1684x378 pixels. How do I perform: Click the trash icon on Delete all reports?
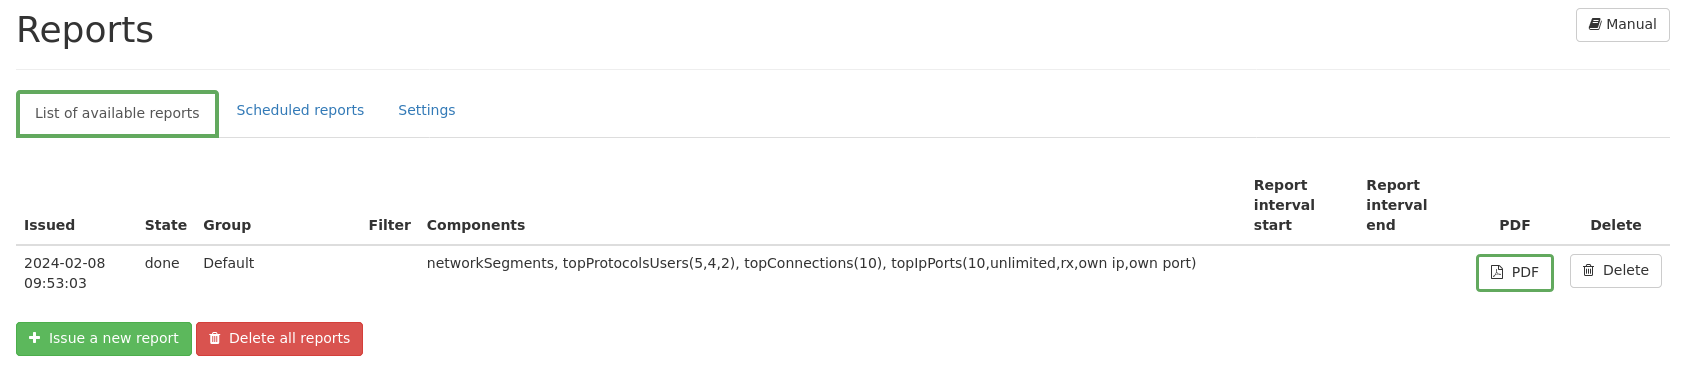coord(215,338)
